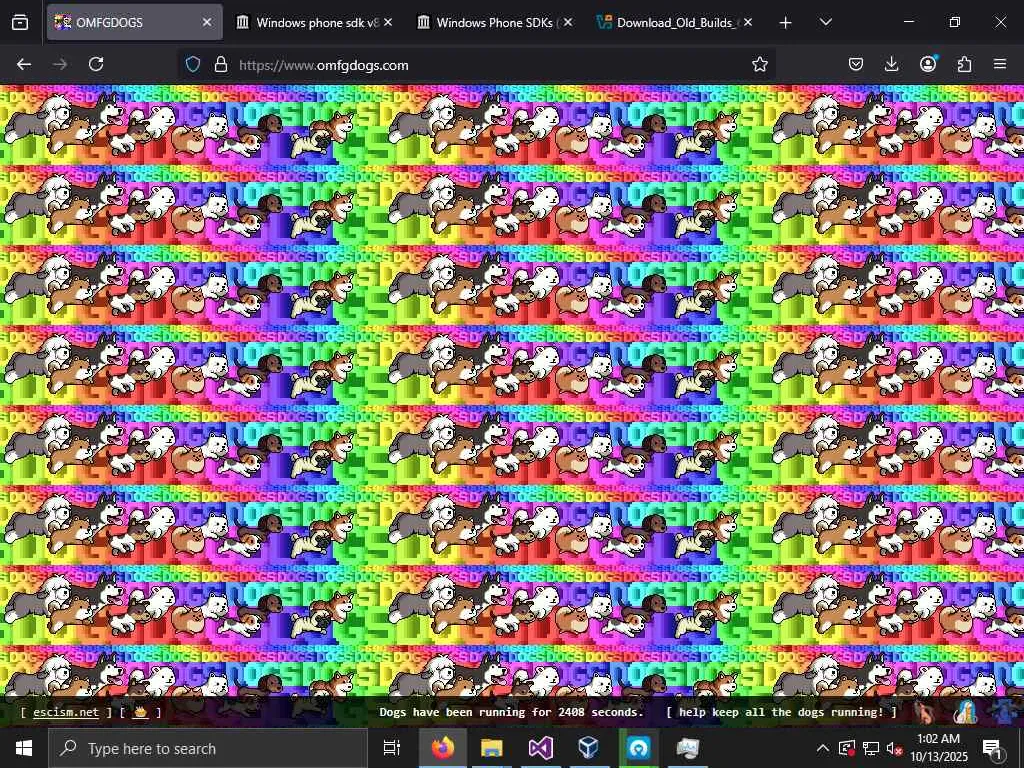The image size is (1024, 768).
Task: Open Task View on the taskbar
Action: (x=392, y=748)
